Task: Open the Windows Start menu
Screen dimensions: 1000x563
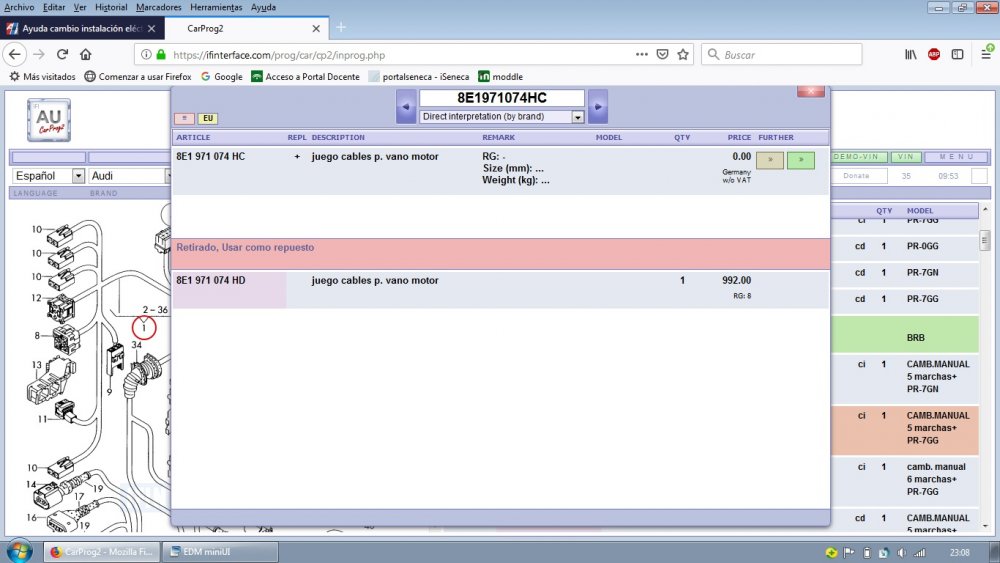Action: tap(19, 551)
